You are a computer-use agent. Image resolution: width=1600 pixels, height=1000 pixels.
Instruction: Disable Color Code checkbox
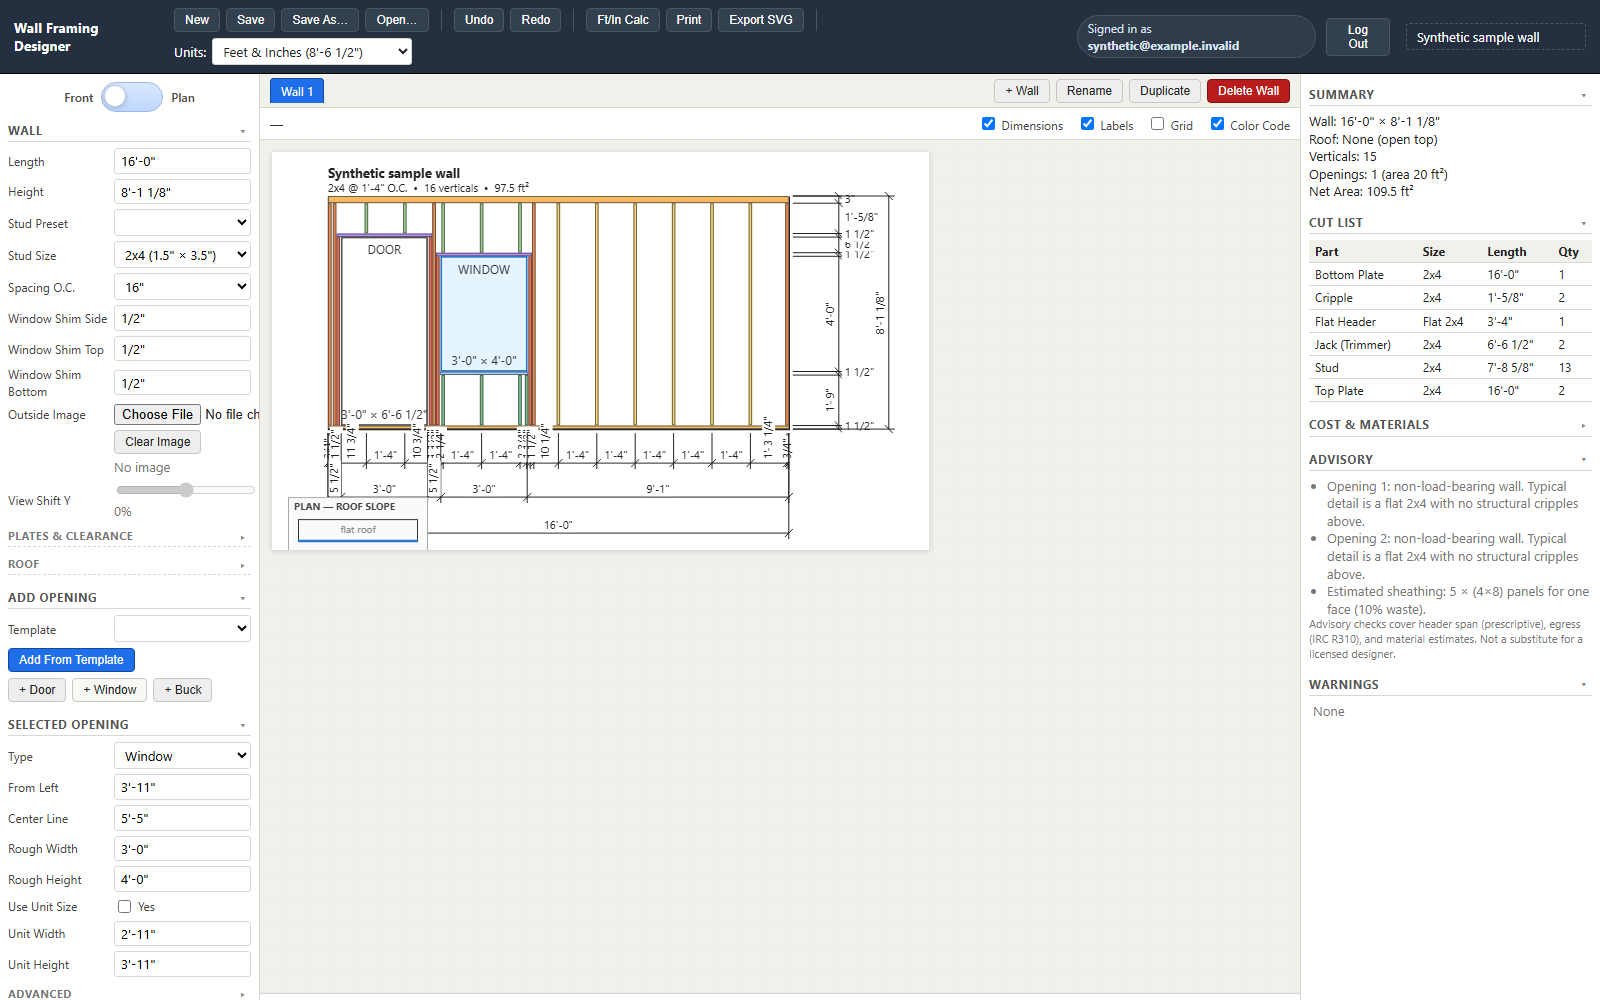click(1217, 124)
